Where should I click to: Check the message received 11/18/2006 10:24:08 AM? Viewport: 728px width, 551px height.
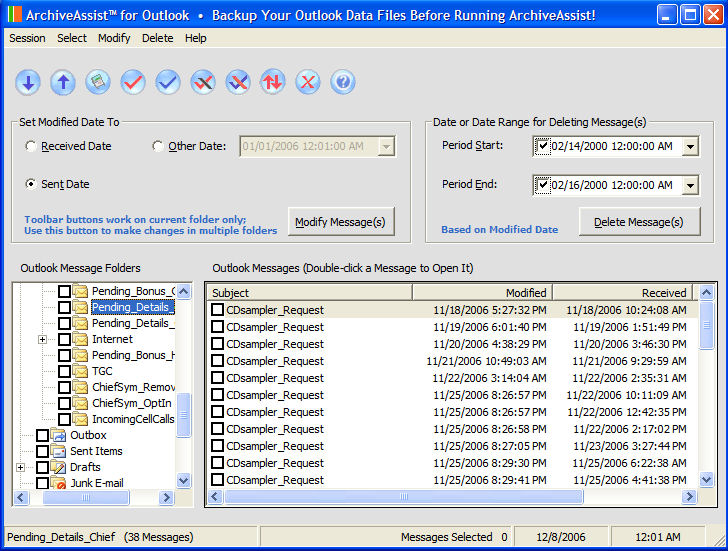click(217, 310)
